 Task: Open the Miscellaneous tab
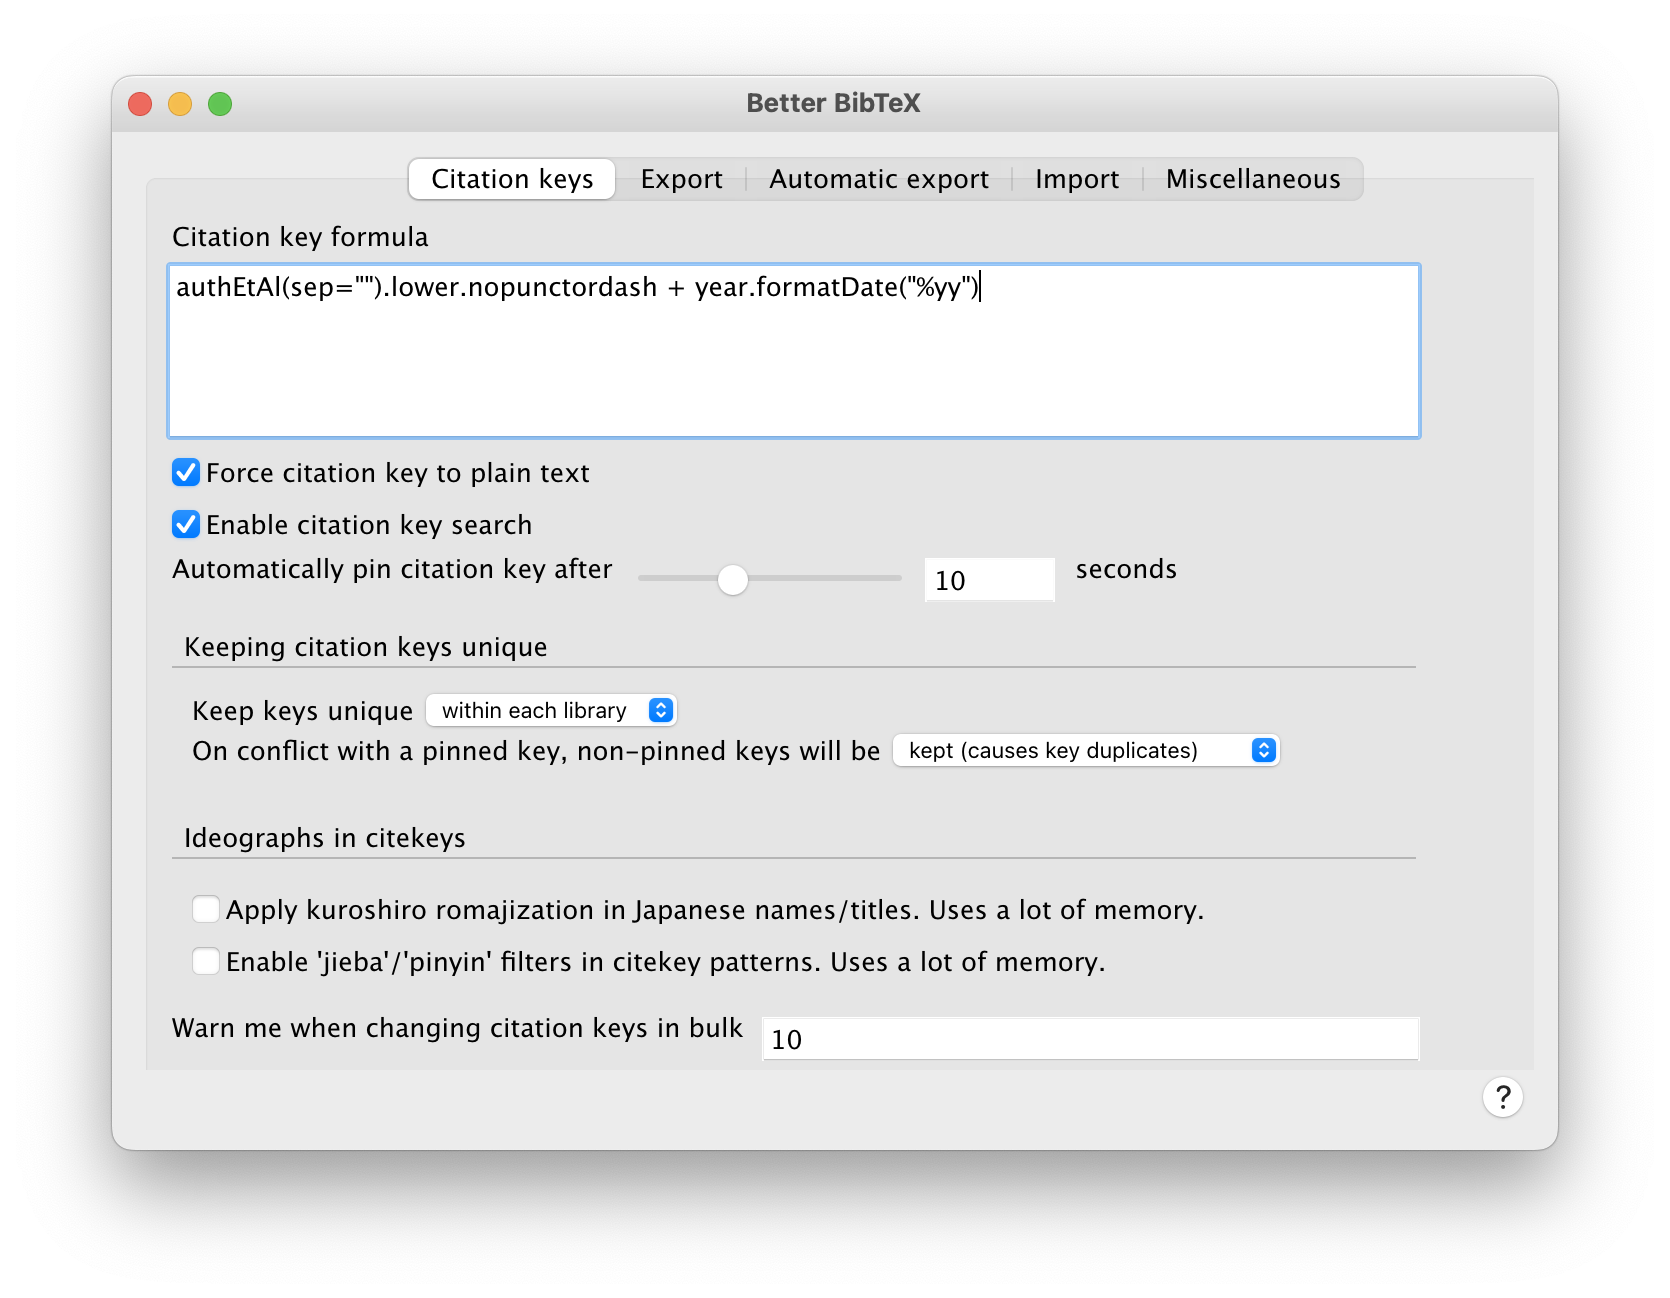(x=1253, y=179)
